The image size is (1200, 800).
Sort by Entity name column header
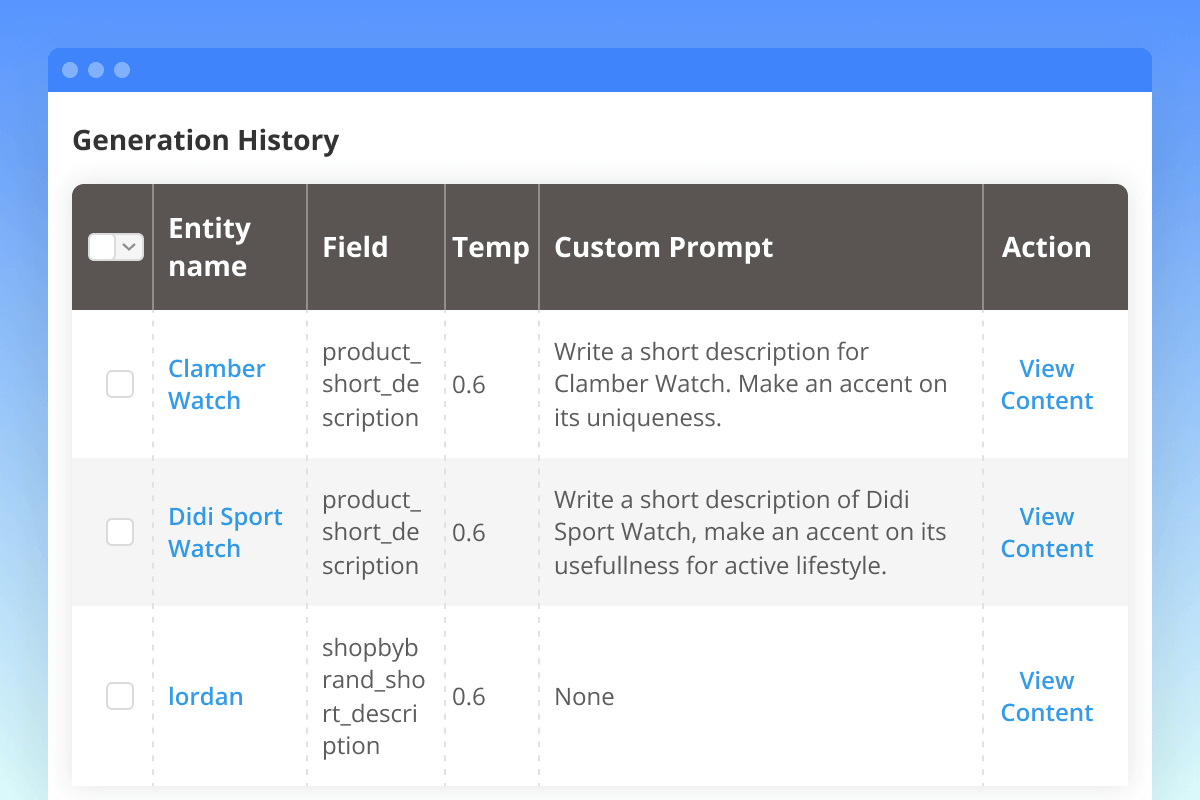[208, 247]
